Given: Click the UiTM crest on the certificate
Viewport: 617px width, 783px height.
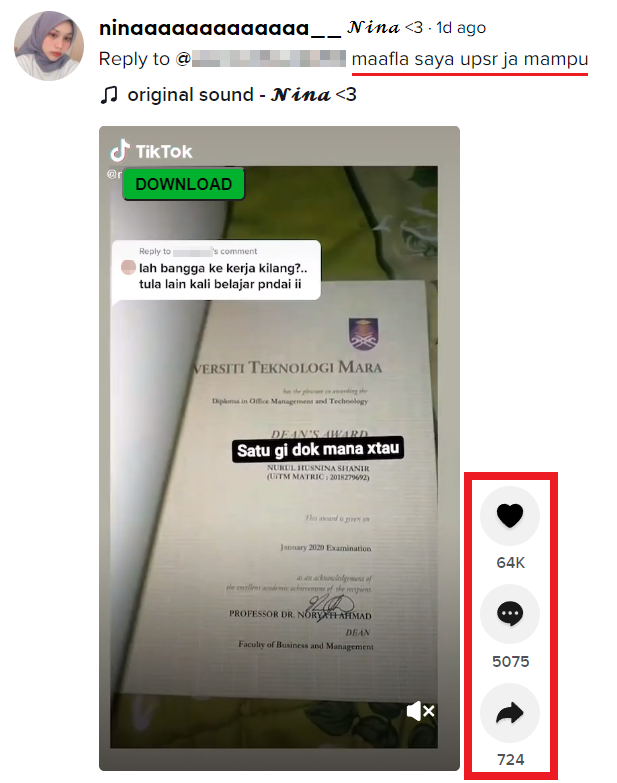Looking at the screenshot, I should (363, 334).
